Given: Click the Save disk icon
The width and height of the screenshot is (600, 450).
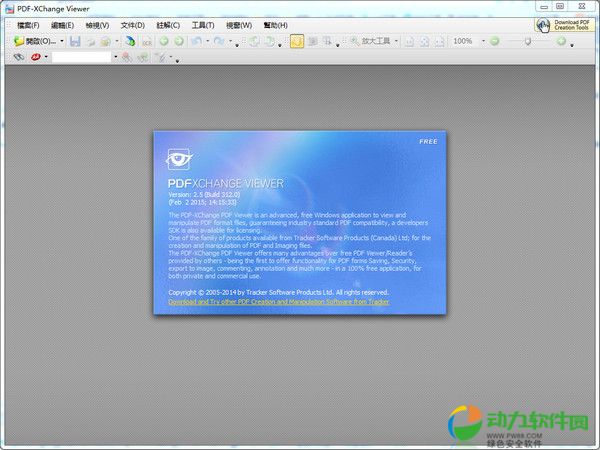Looking at the screenshot, I should pos(75,41).
